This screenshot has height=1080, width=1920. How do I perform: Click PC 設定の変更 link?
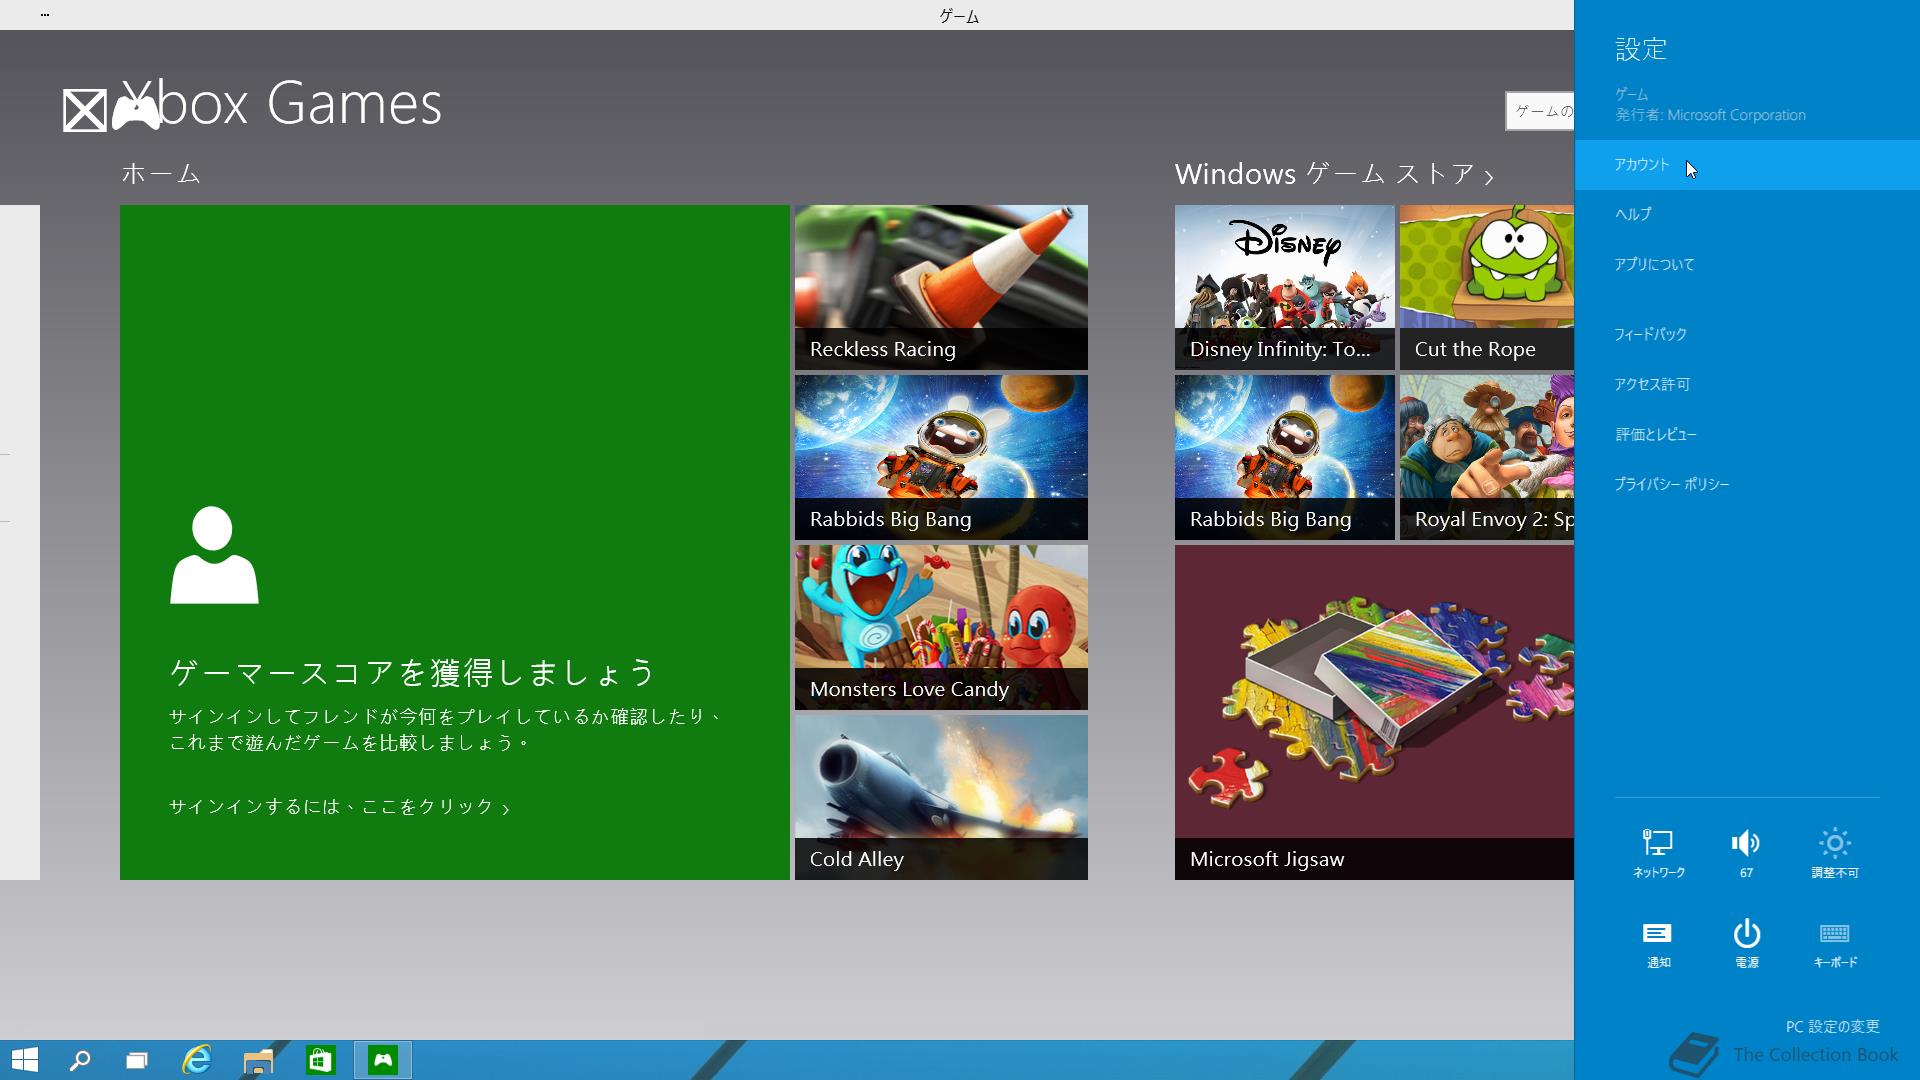[x=1832, y=1026]
